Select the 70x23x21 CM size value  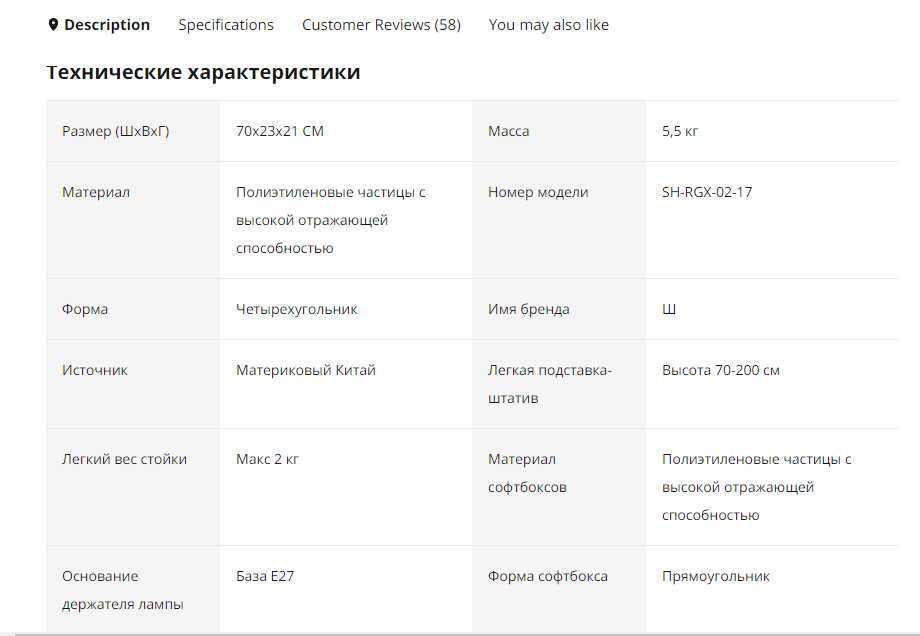coord(280,131)
